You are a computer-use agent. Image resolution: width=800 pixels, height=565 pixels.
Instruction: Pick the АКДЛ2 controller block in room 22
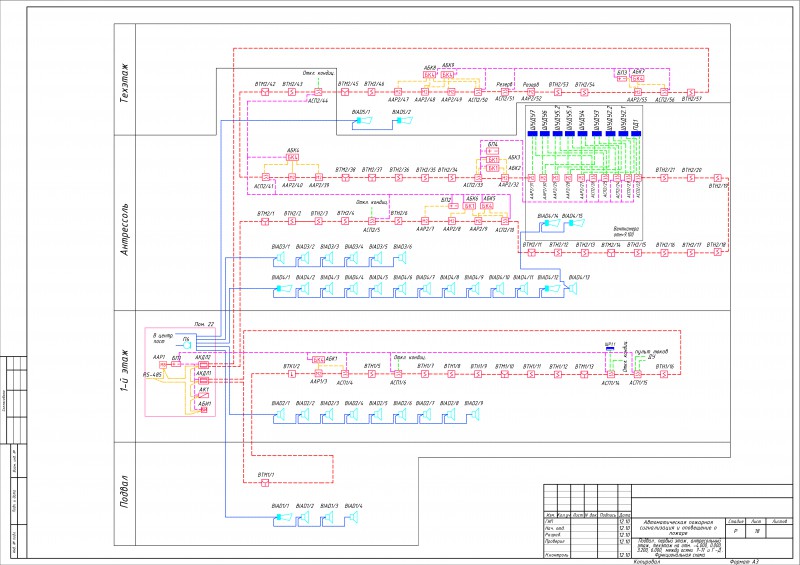203,365
